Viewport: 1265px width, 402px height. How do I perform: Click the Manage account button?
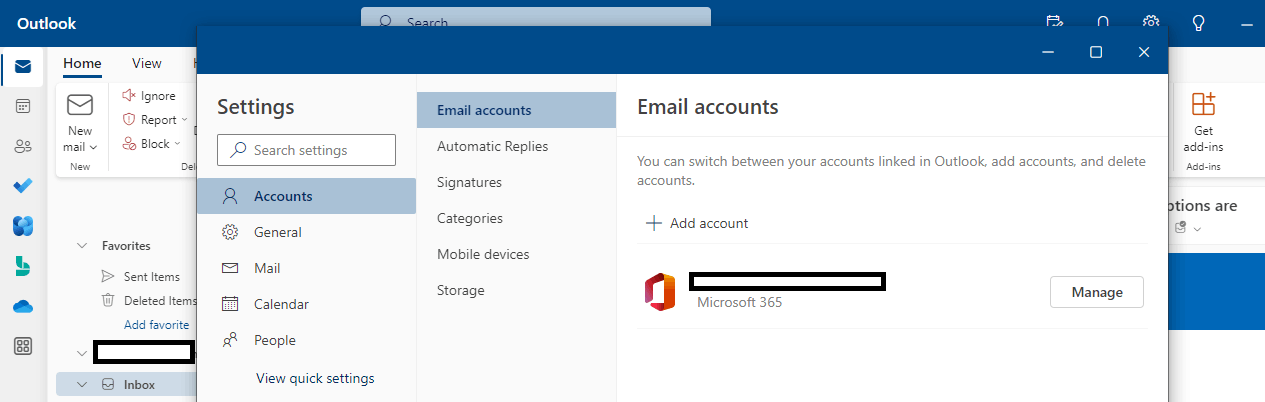[1096, 292]
